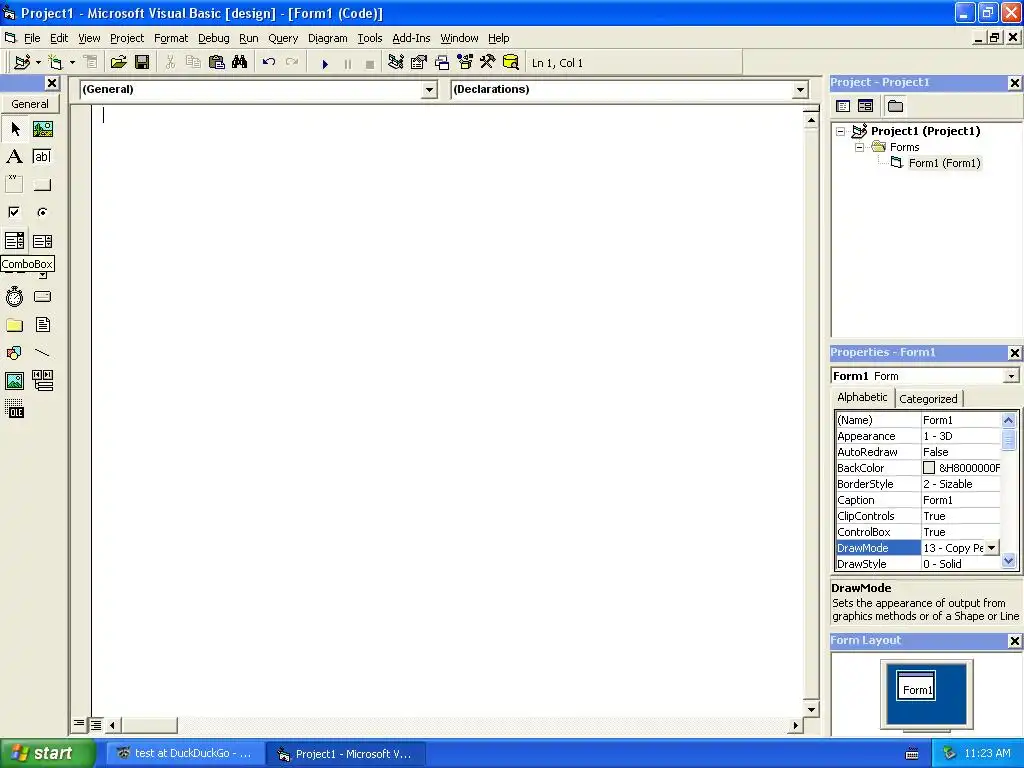The width and height of the screenshot is (1024, 768).
Task: Click the Toolbox hammer-and-wrench toolbar icon
Action: [x=488, y=63]
